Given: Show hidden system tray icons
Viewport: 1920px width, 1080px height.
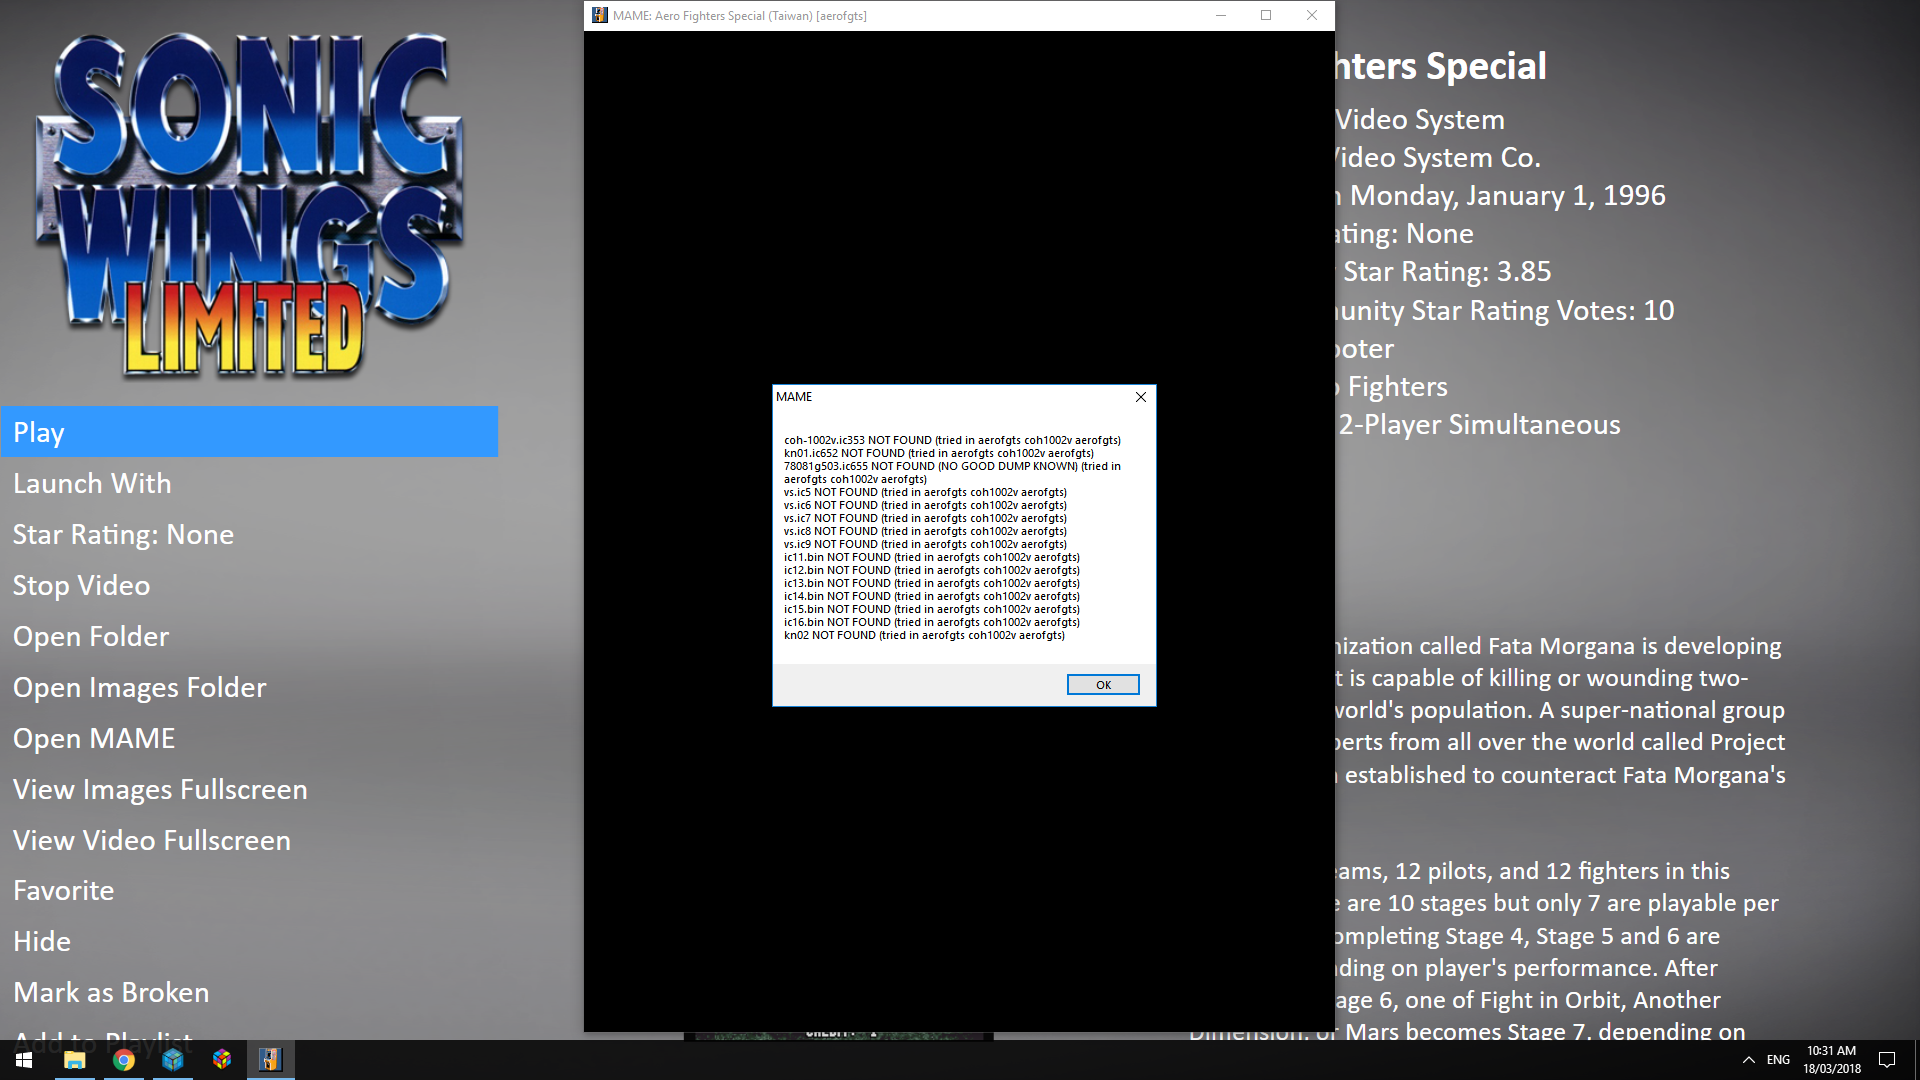Looking at the screenshot, I should click(x=1748, y=1060).
